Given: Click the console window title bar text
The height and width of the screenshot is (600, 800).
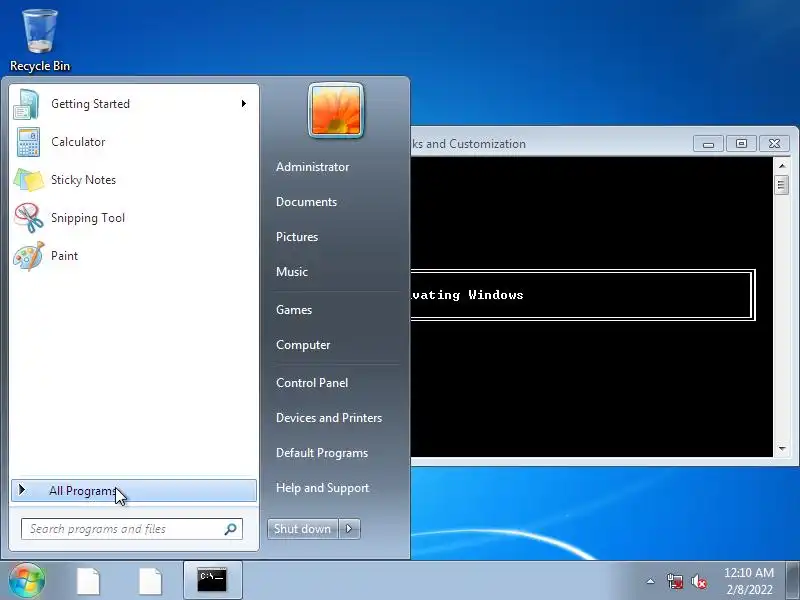Looking at the screenshot, I should click(469, 144).
